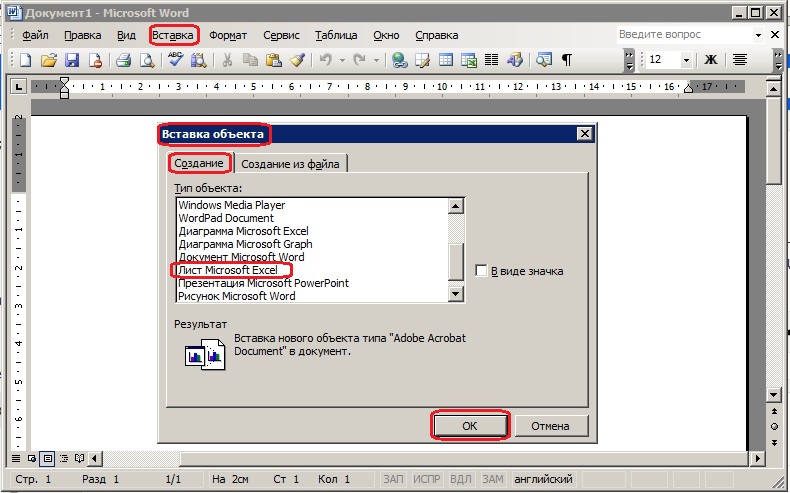Image resolution: width=790 pixels, height=493 pixels.
Task: Insert a hyperlink with globe icon
Action: [x=400, y=60]
